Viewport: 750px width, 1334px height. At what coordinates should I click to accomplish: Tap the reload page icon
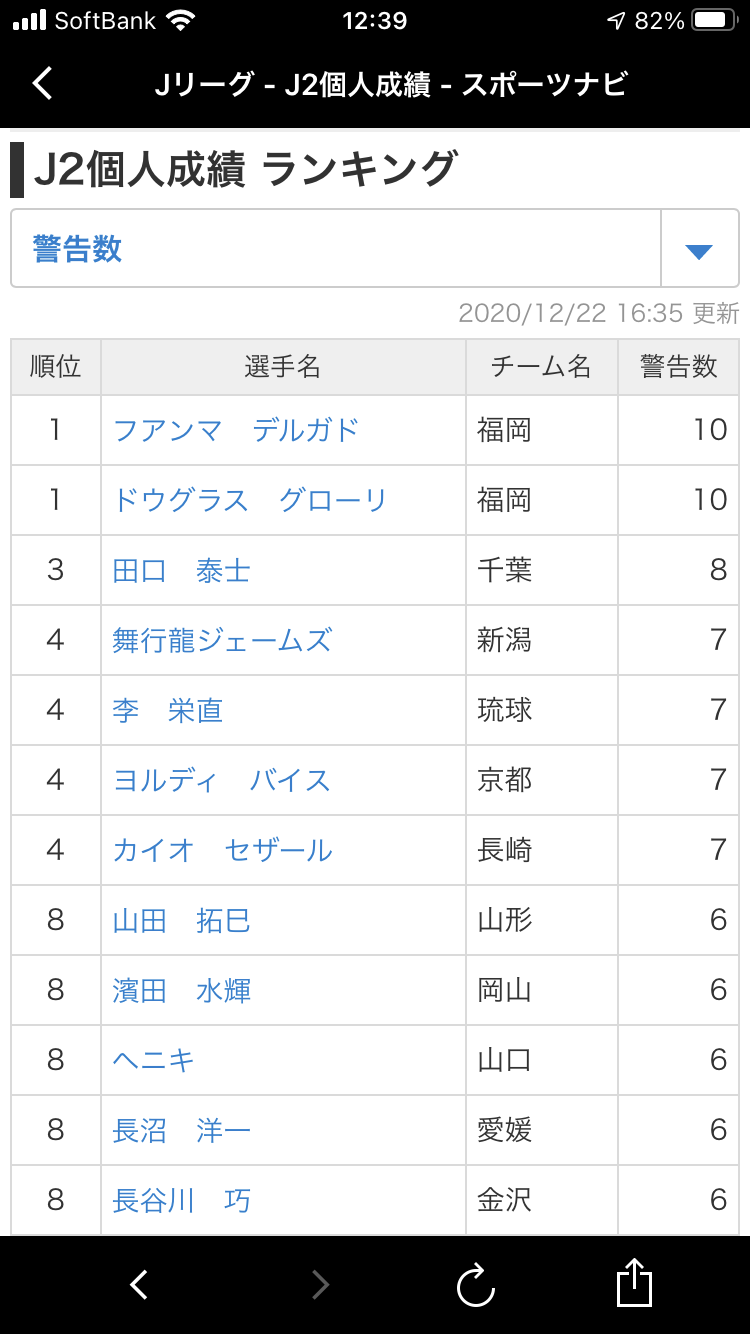click(476, 1284)
